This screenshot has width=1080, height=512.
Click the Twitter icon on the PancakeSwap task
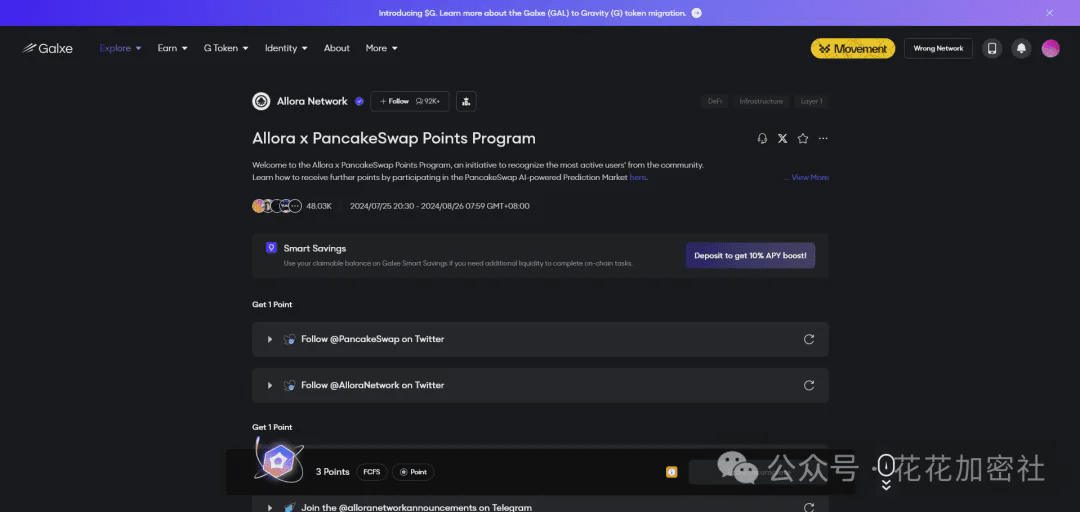[289, 339]
